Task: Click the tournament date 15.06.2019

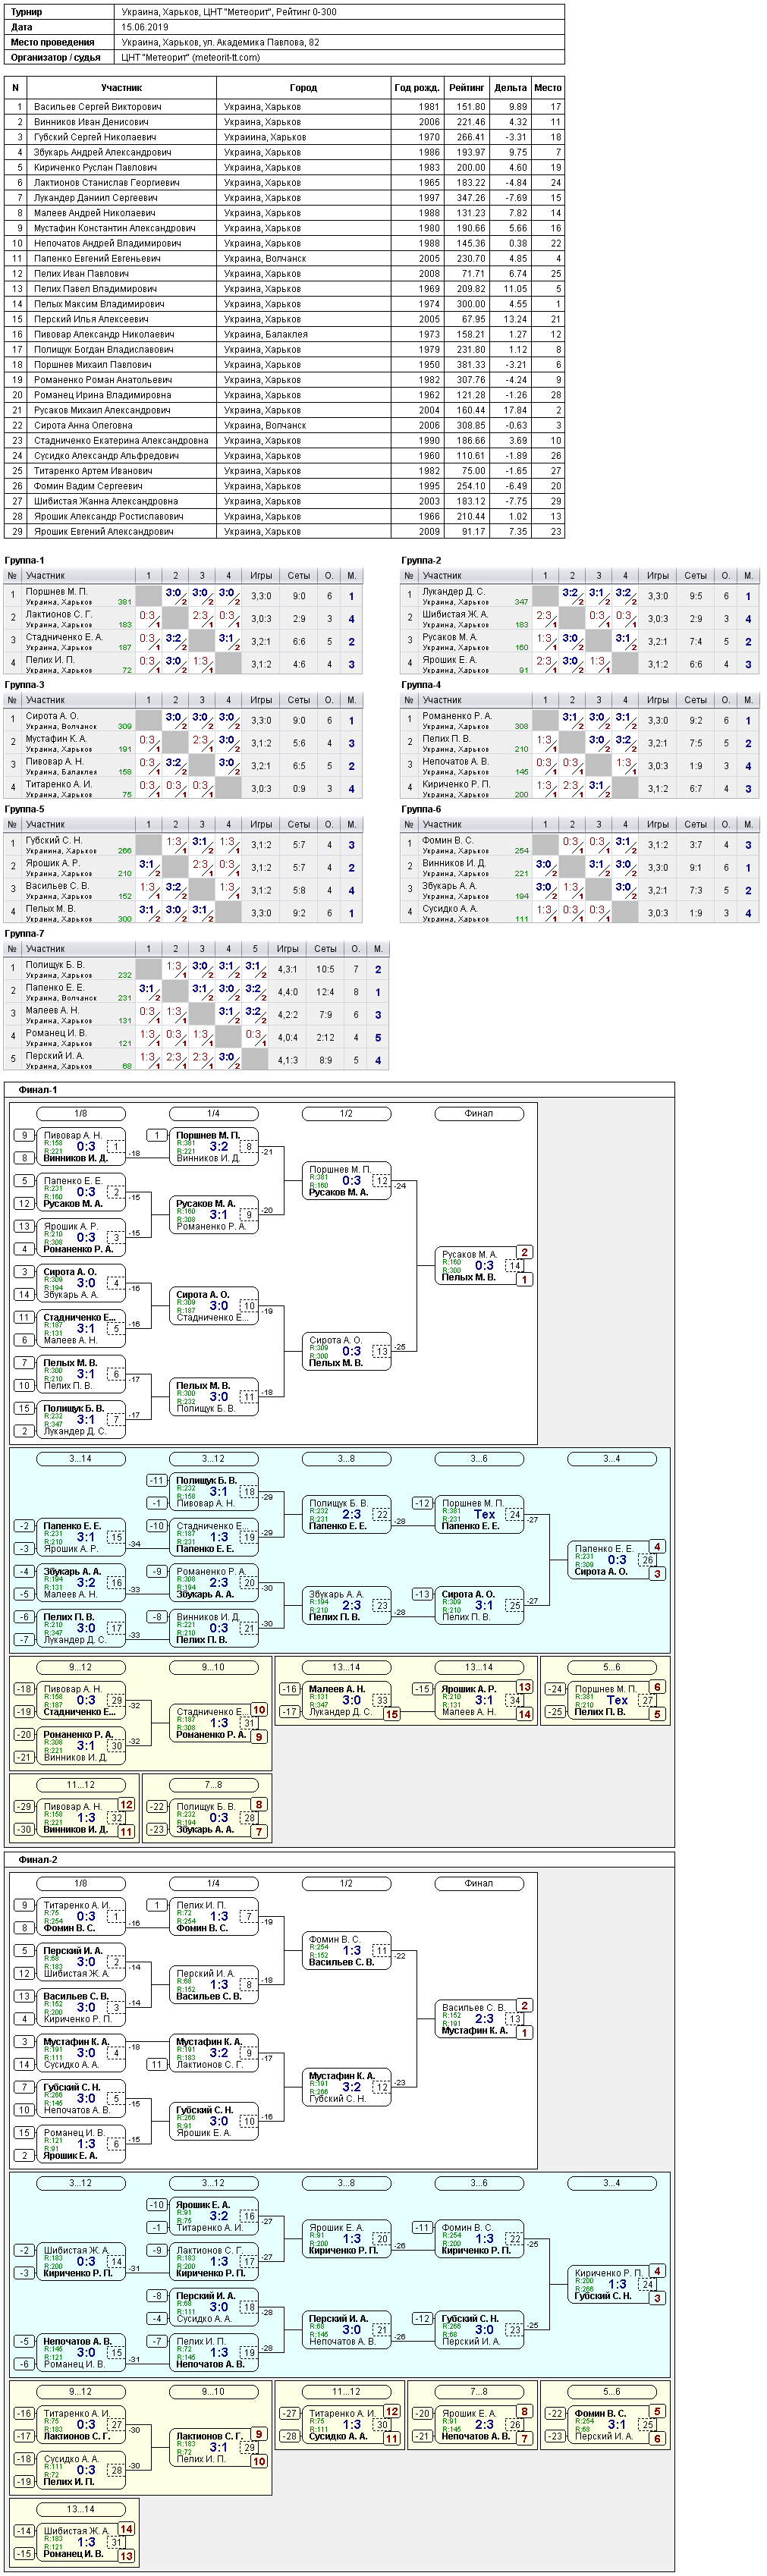Action: 145,27
